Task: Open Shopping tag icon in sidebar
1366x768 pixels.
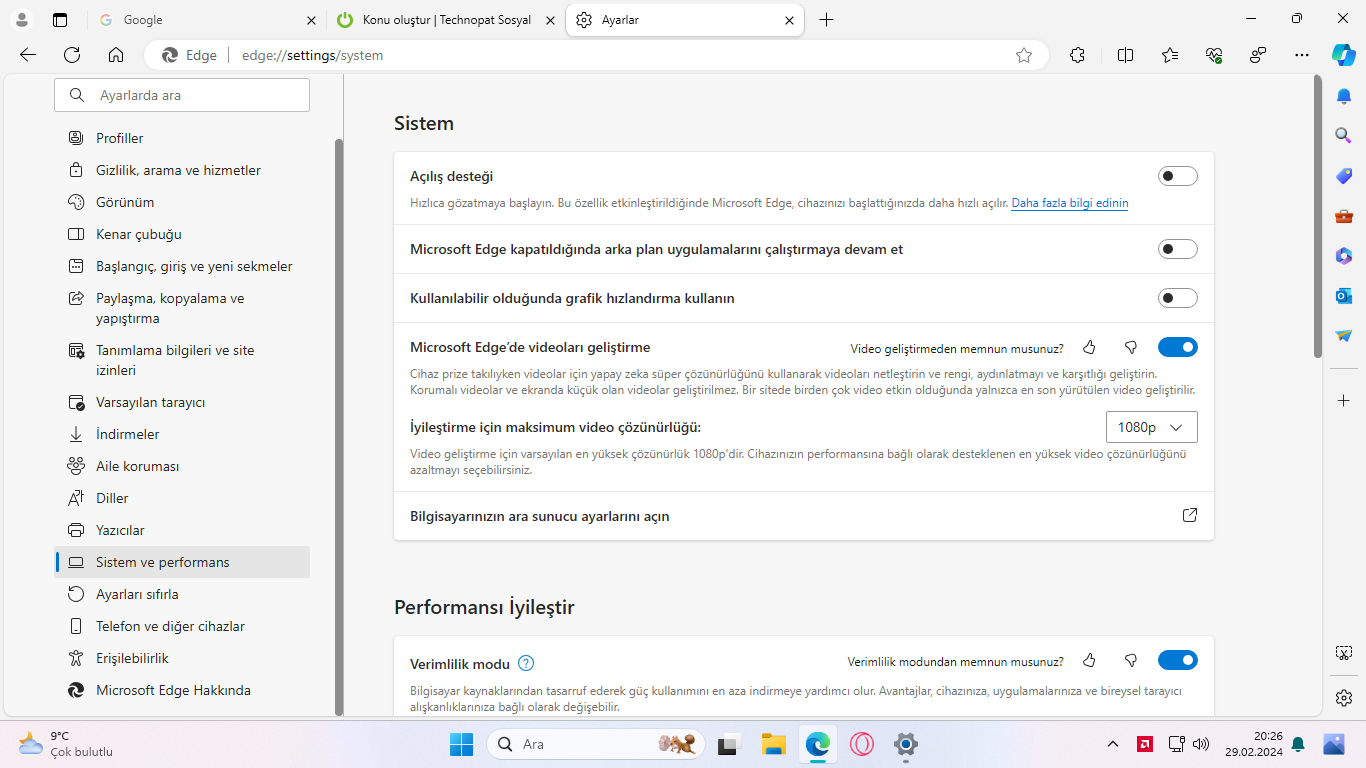Action: click(x=1344, y=175)
